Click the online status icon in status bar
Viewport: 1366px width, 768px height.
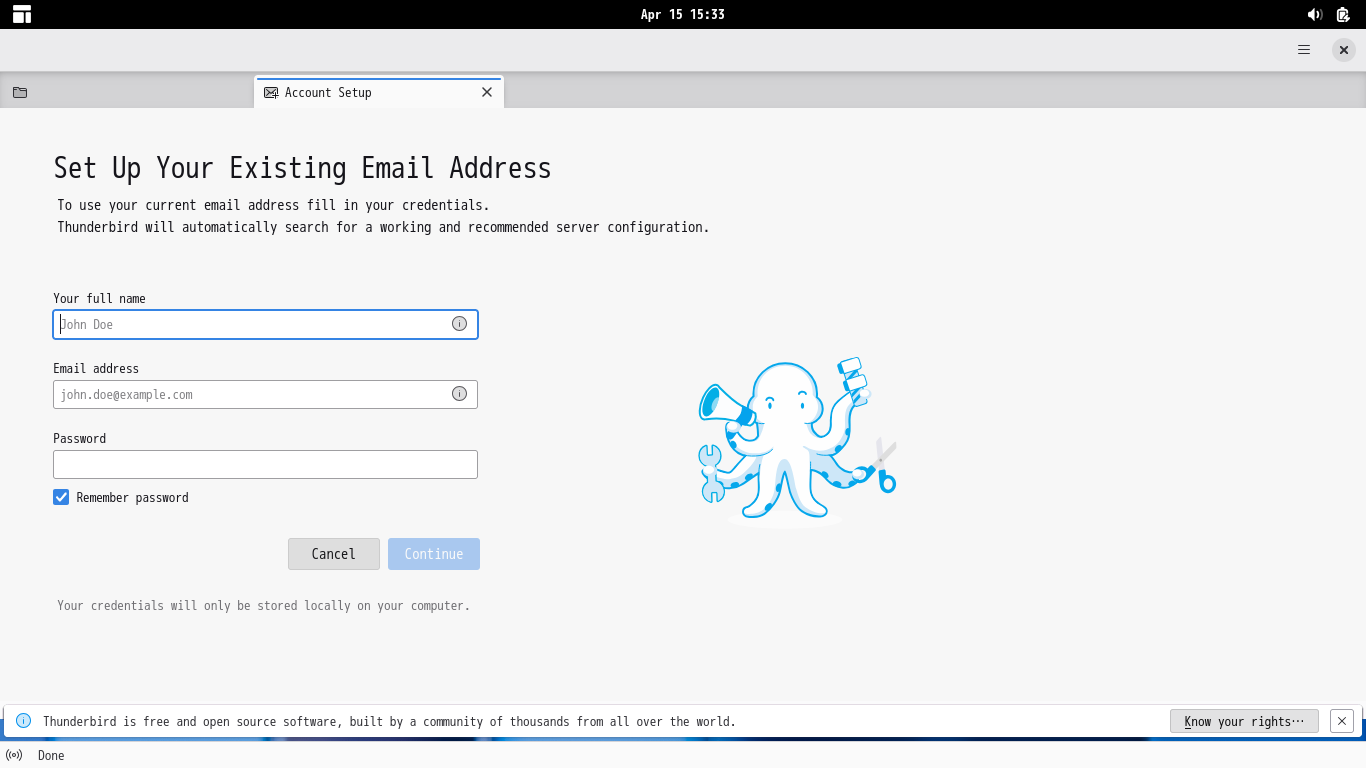[x=14, y=755]
